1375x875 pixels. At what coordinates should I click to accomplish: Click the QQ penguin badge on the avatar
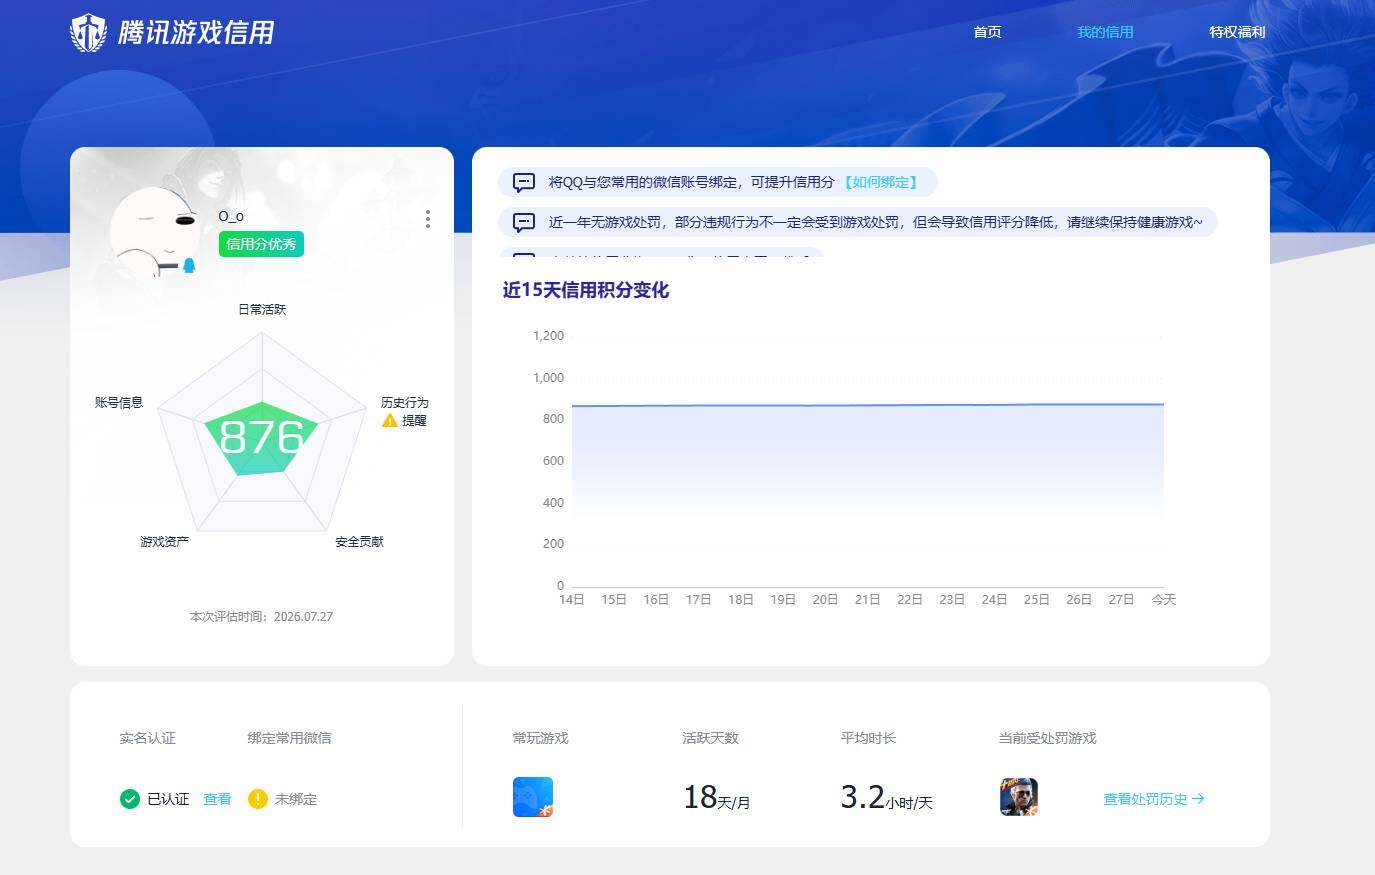[188, 265]
